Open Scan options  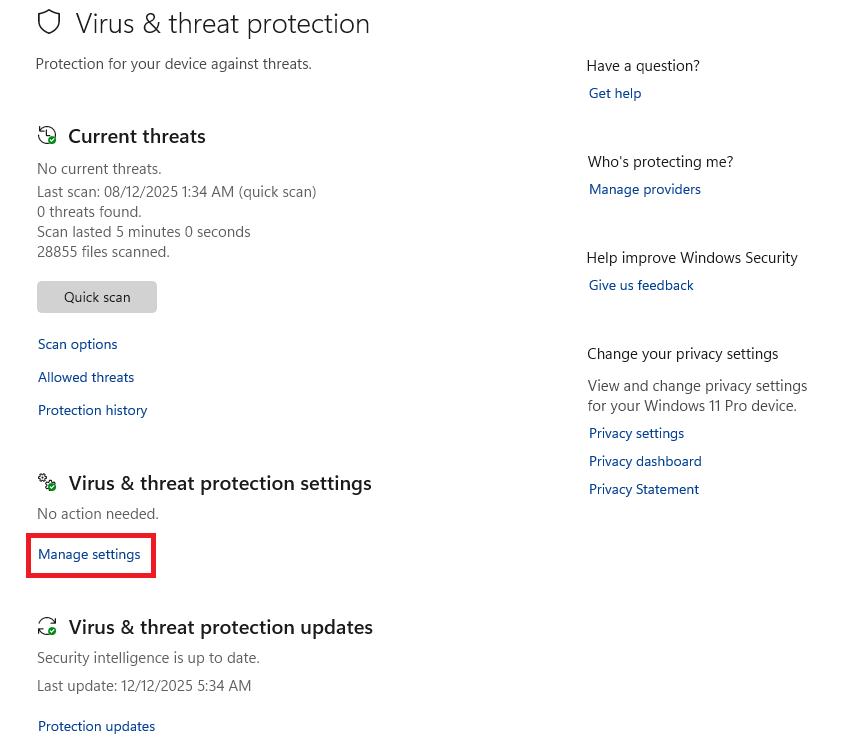tap(78, 344)
